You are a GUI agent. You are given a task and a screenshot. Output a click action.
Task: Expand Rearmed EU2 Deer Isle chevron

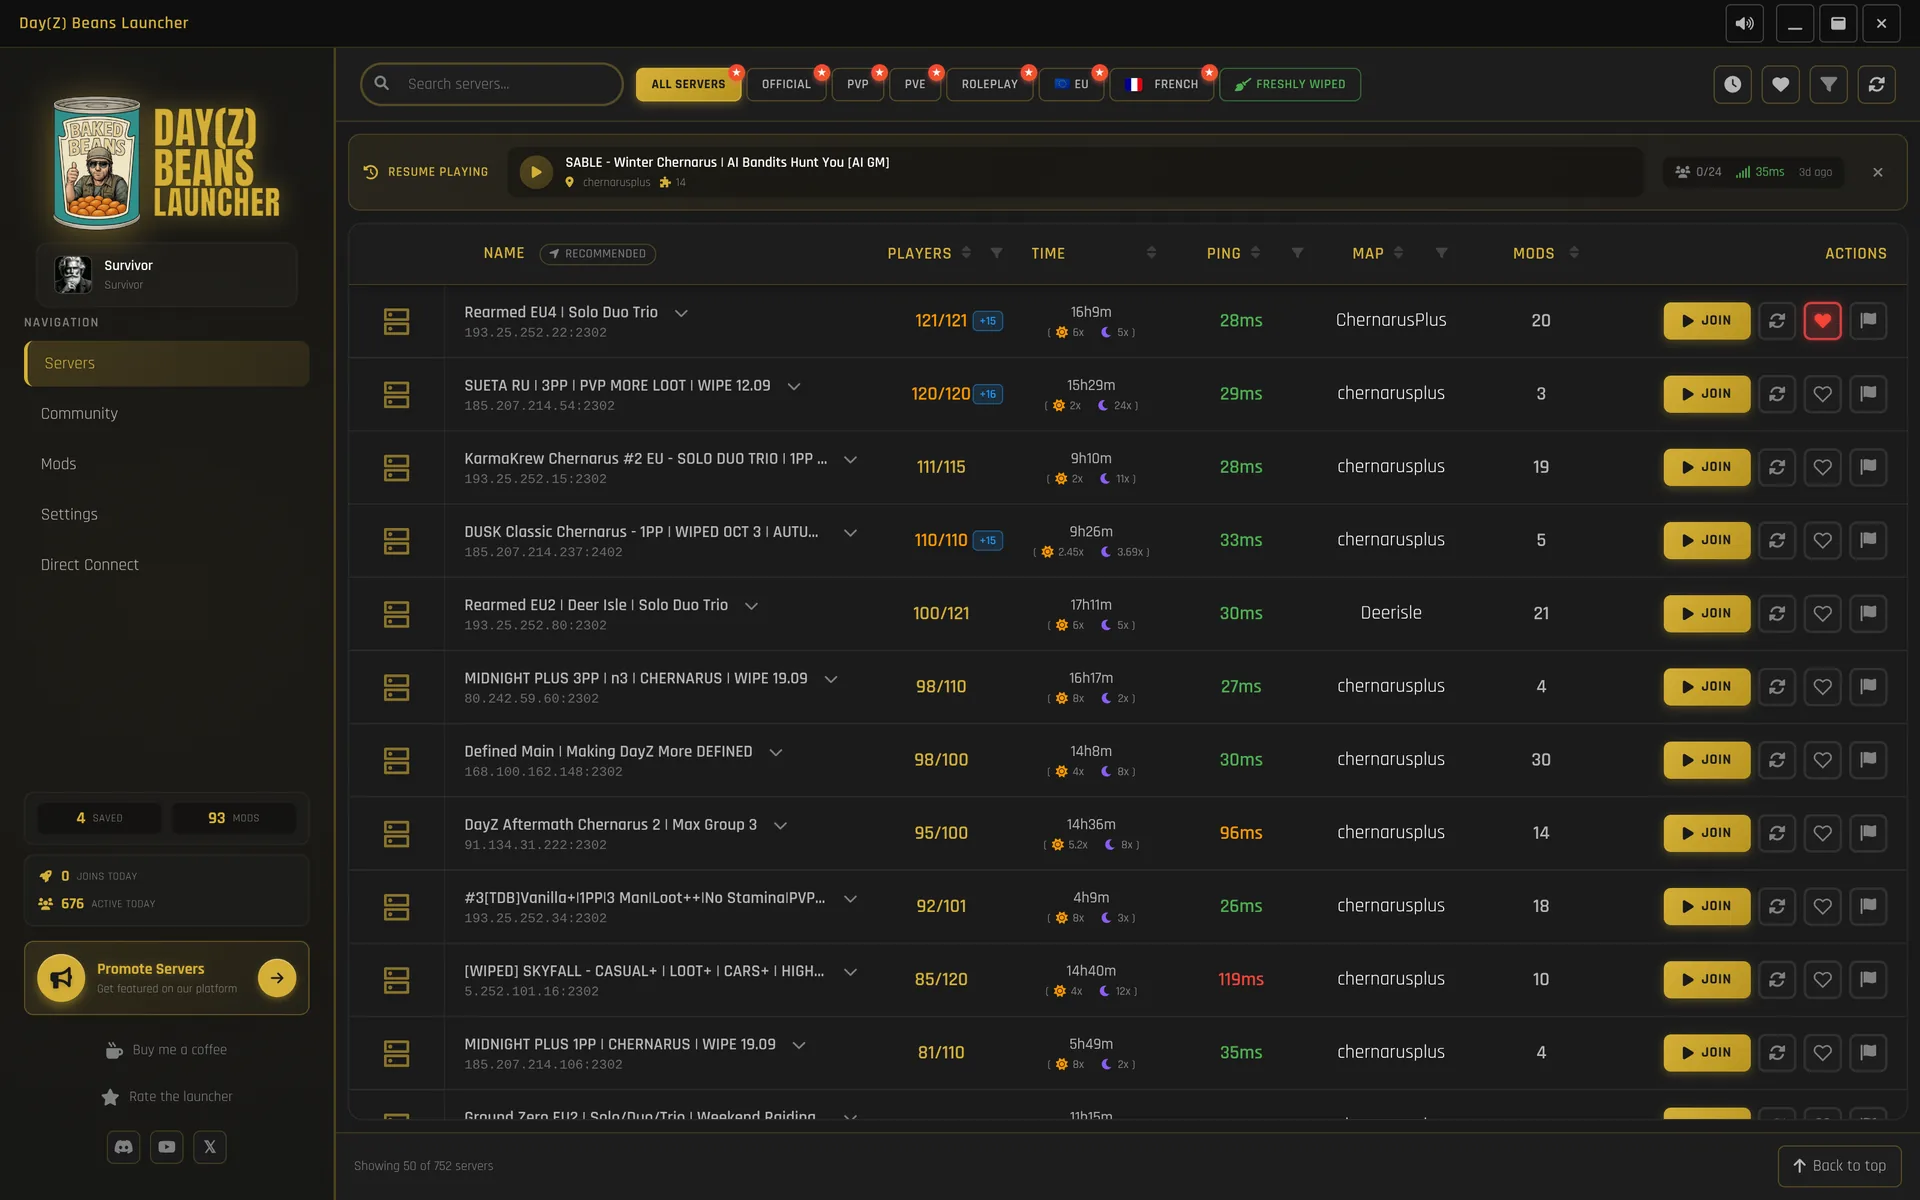click(x=751, y=606)
